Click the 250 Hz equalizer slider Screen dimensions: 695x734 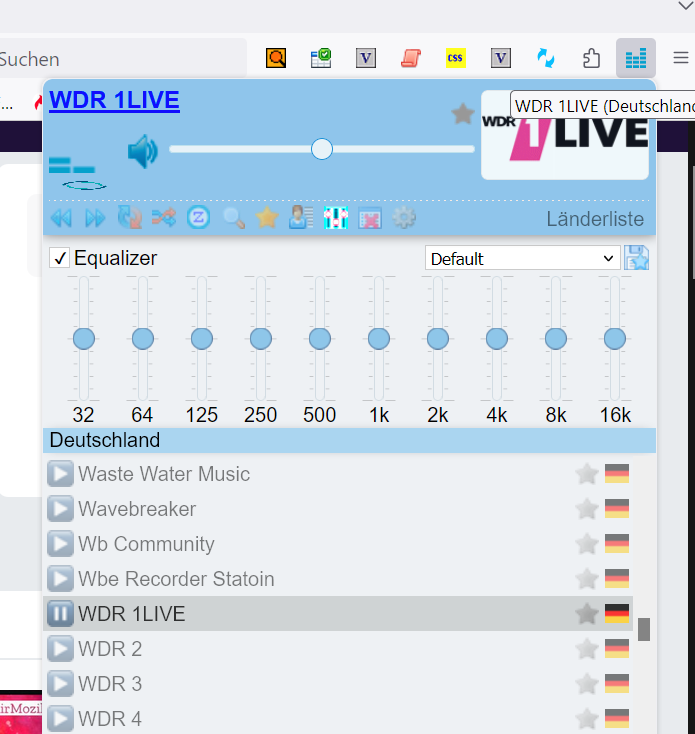click(261, 338)
